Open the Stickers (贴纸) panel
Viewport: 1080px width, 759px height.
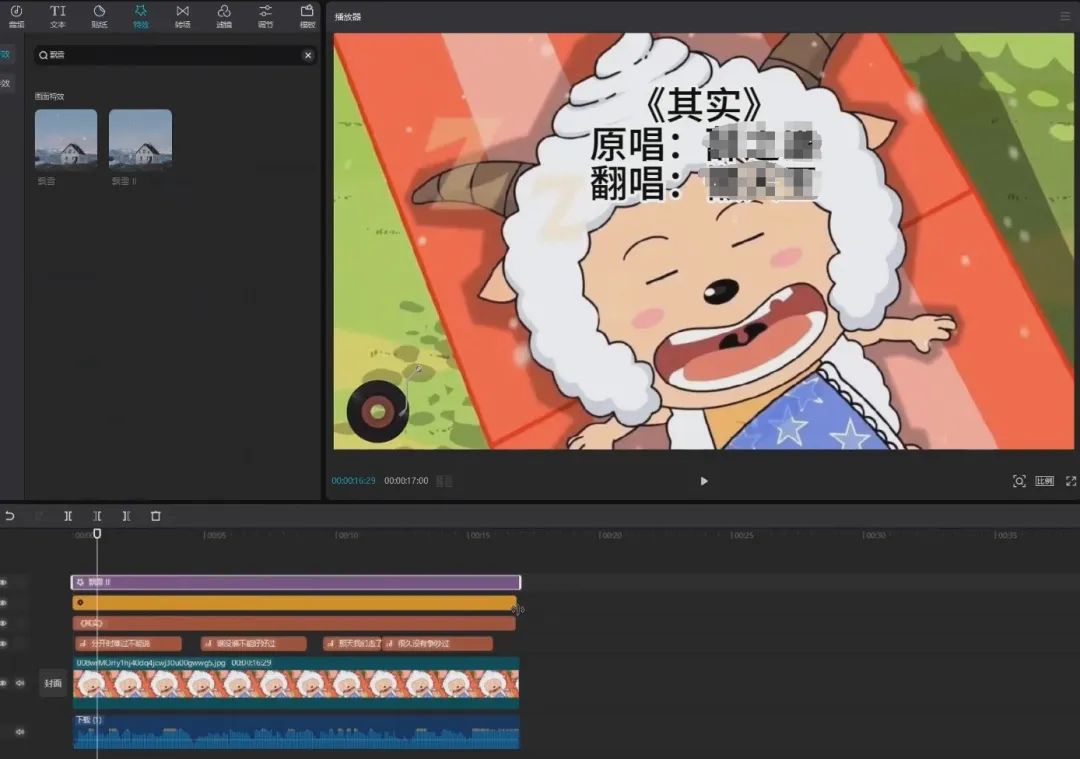coord(99,16)
